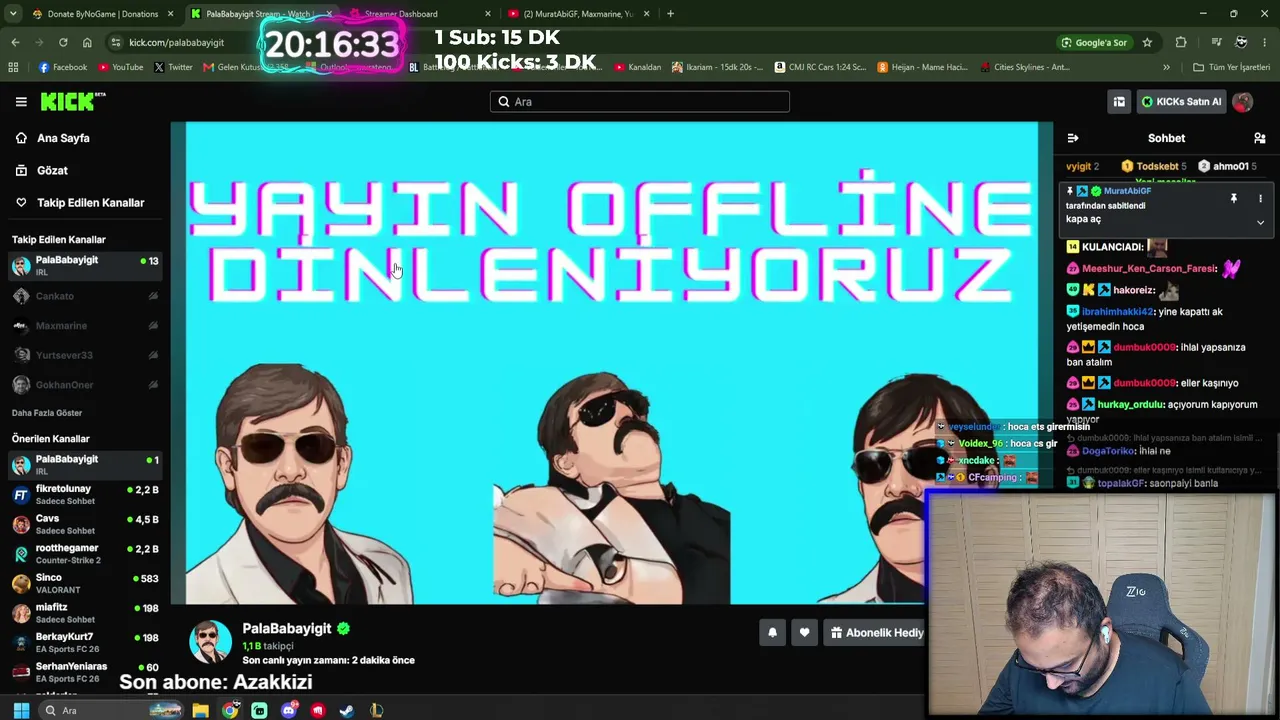Click Daha Fazla Göster in sidebar
This screenshot has height=720, width=1280.
pyautogui.click(x=47, y=412)
